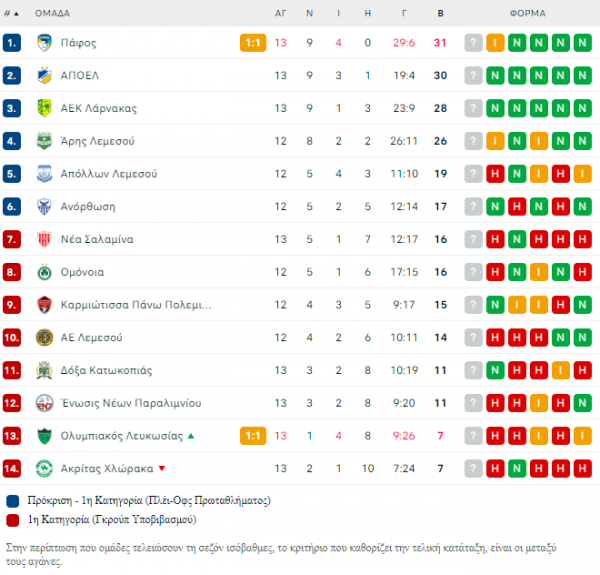Click the gray ? form box for ΑΠΟΕΛ

(x=473, y=75)
